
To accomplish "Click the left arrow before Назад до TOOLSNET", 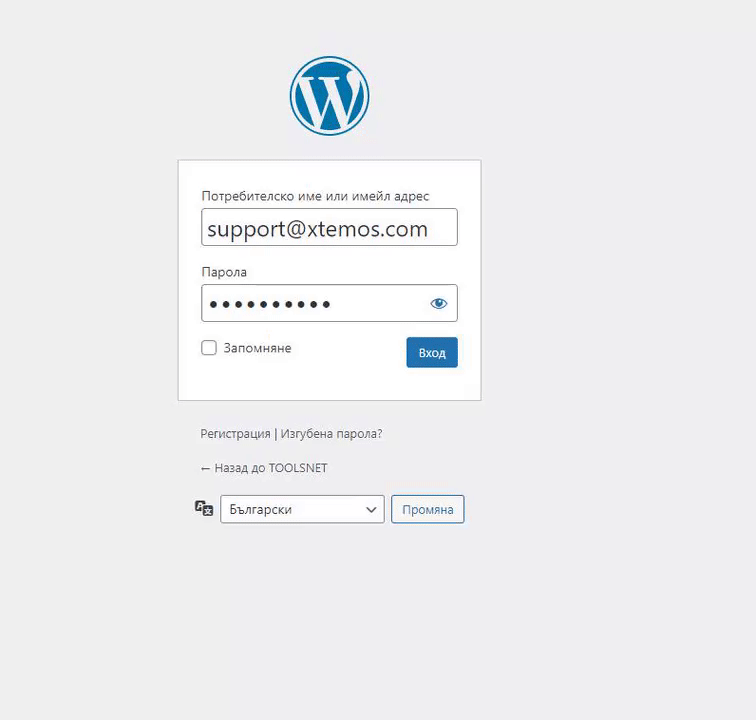I will point(205,468).
